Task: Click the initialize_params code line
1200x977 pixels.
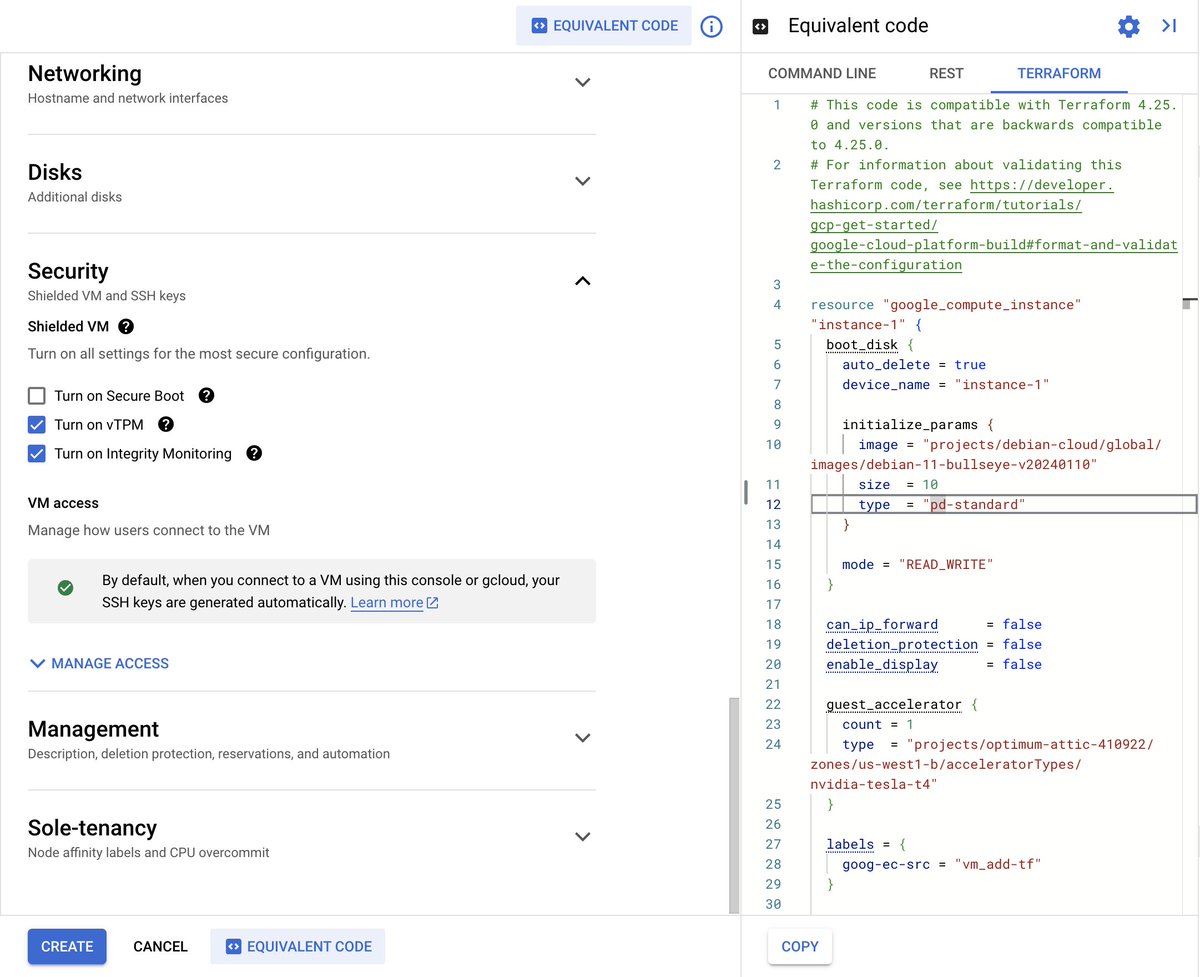Action: point(918,425)
